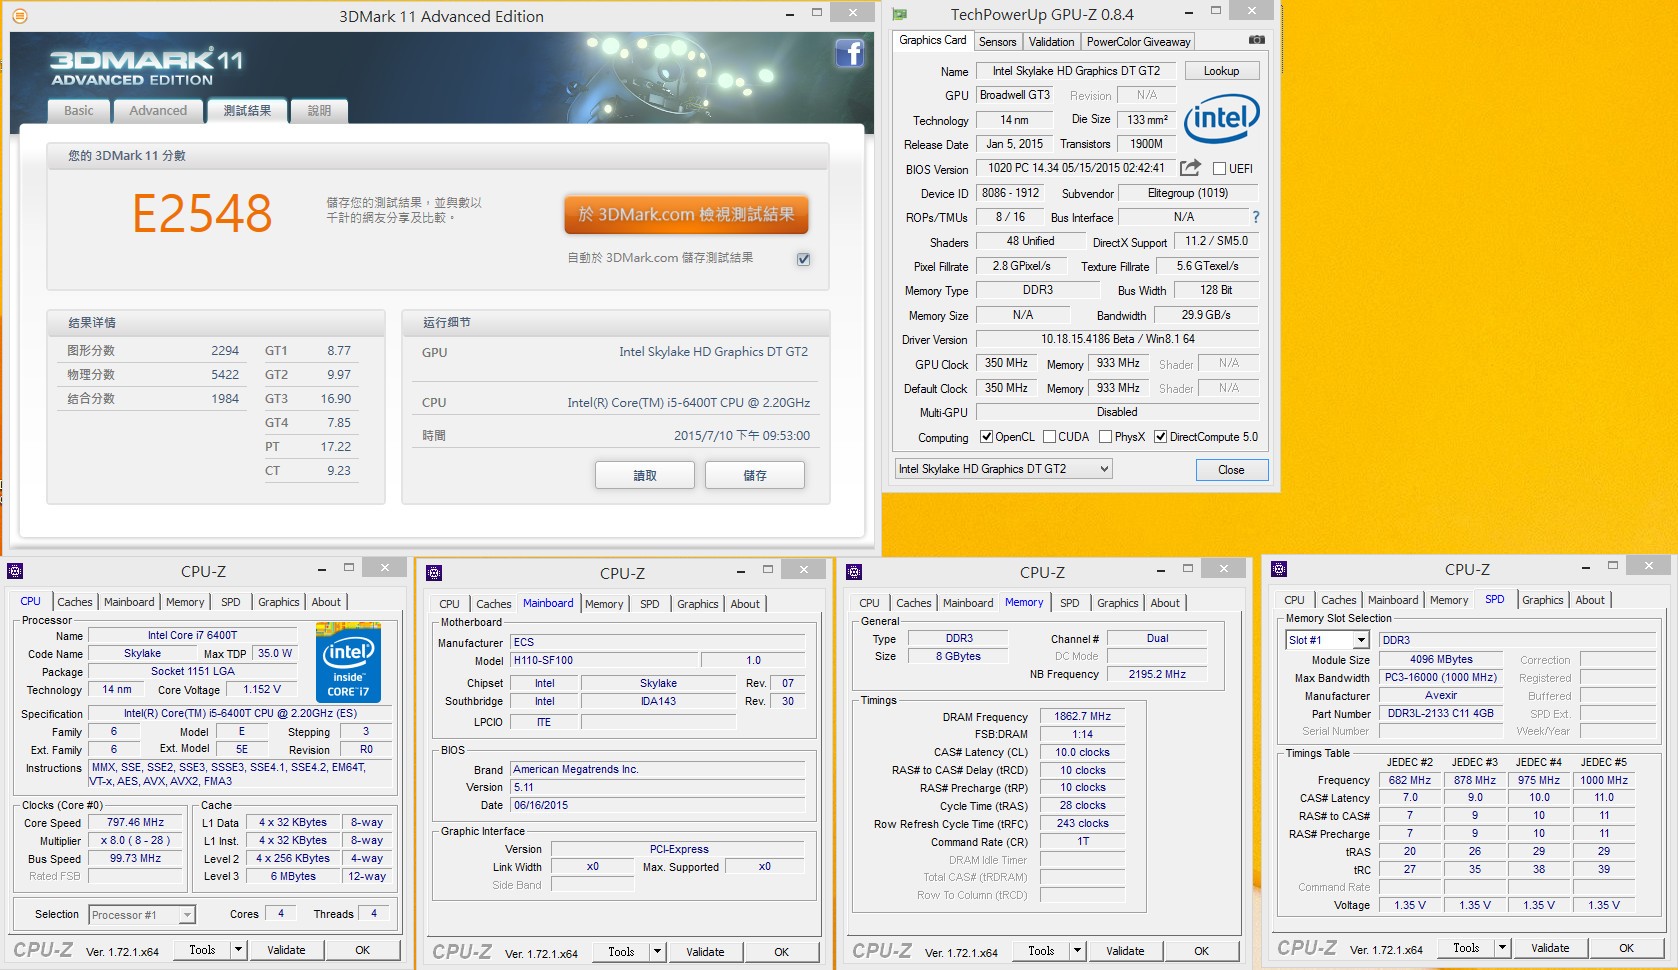Click the Memory CPU-Z window title icon
Viewport: 1678px width, 970px height.
[854, 572]
